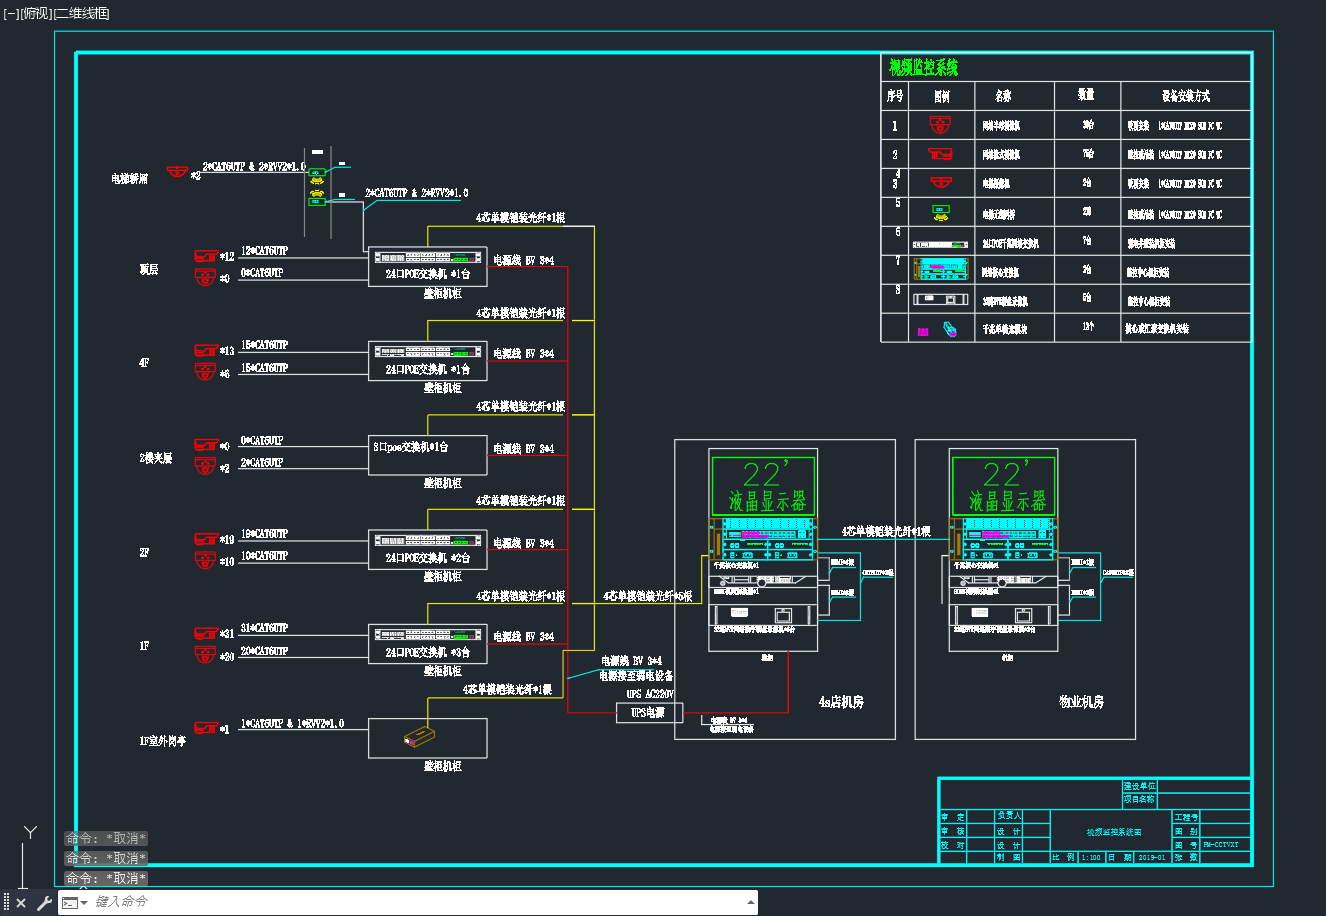
Task: Select legend row 7 rack symbol
Action: [x=940, y=269]
